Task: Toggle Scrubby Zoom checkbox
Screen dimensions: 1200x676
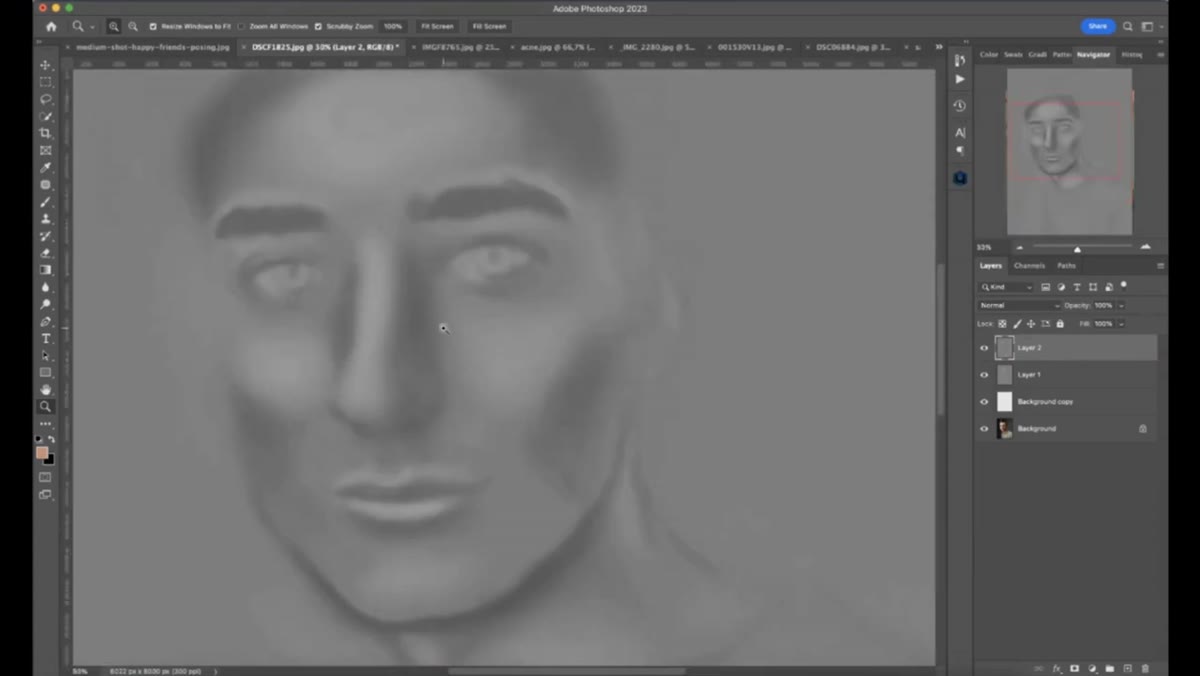Action: tap(318, 26)
